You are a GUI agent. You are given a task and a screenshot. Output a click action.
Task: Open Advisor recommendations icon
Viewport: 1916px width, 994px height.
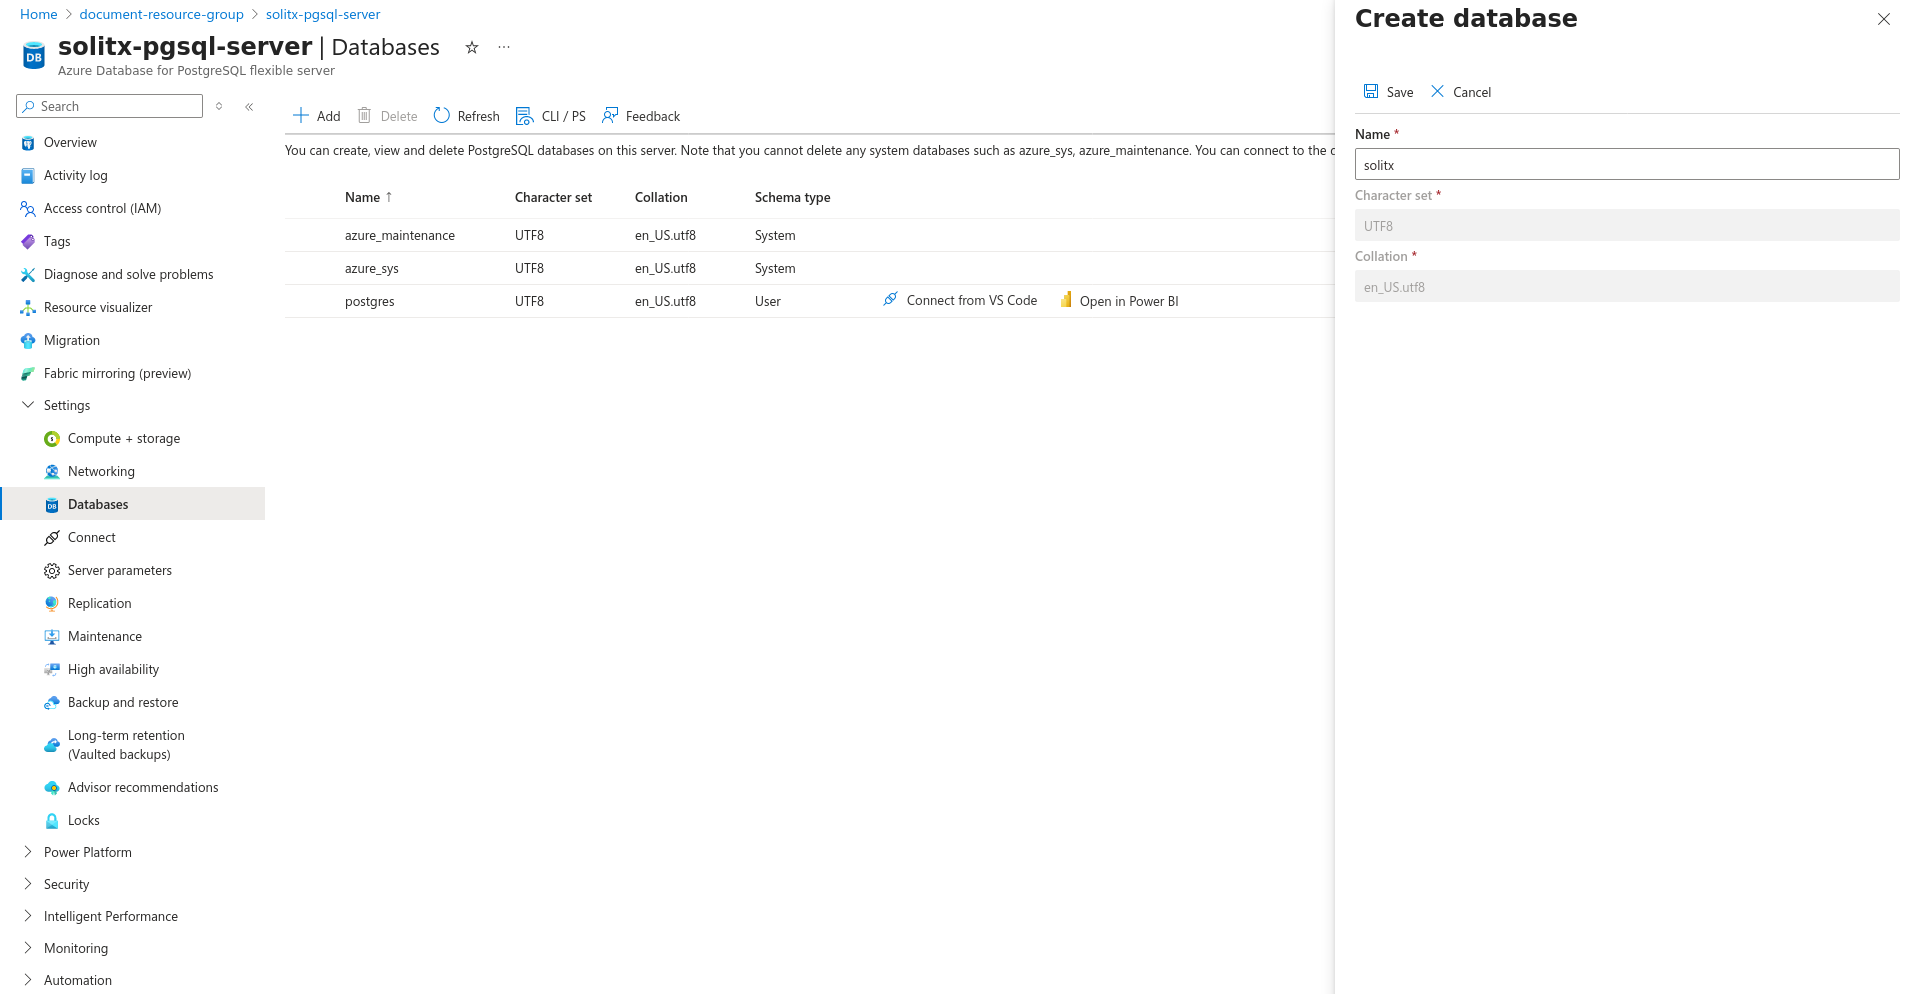(x=52, y=788)
